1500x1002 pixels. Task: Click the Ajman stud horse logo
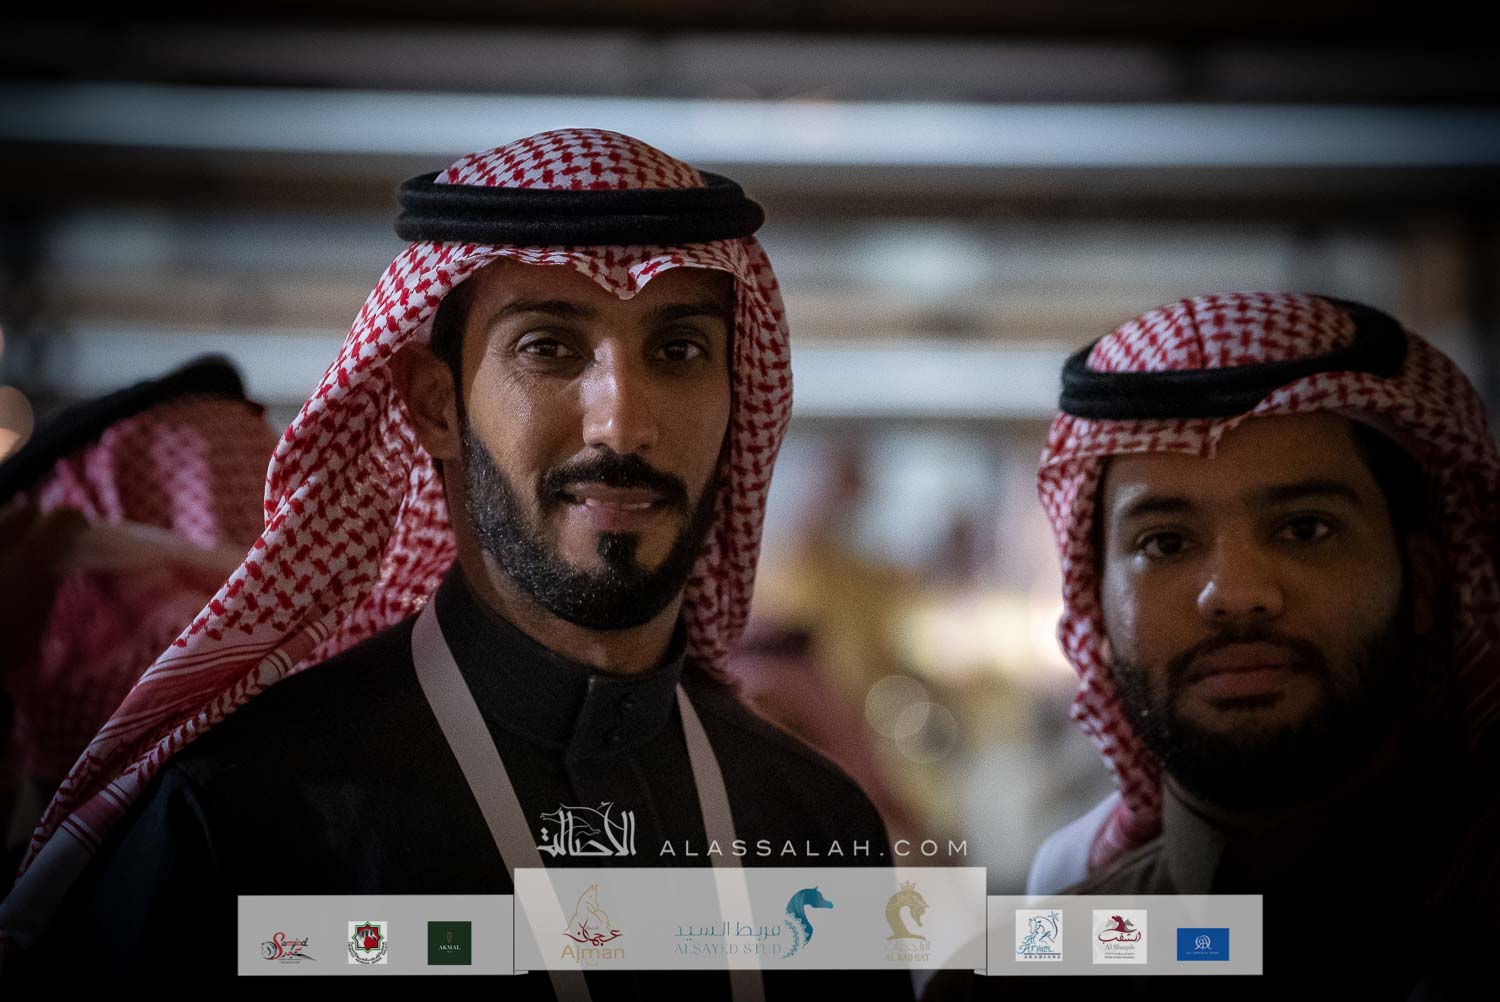tap(593, 923)
